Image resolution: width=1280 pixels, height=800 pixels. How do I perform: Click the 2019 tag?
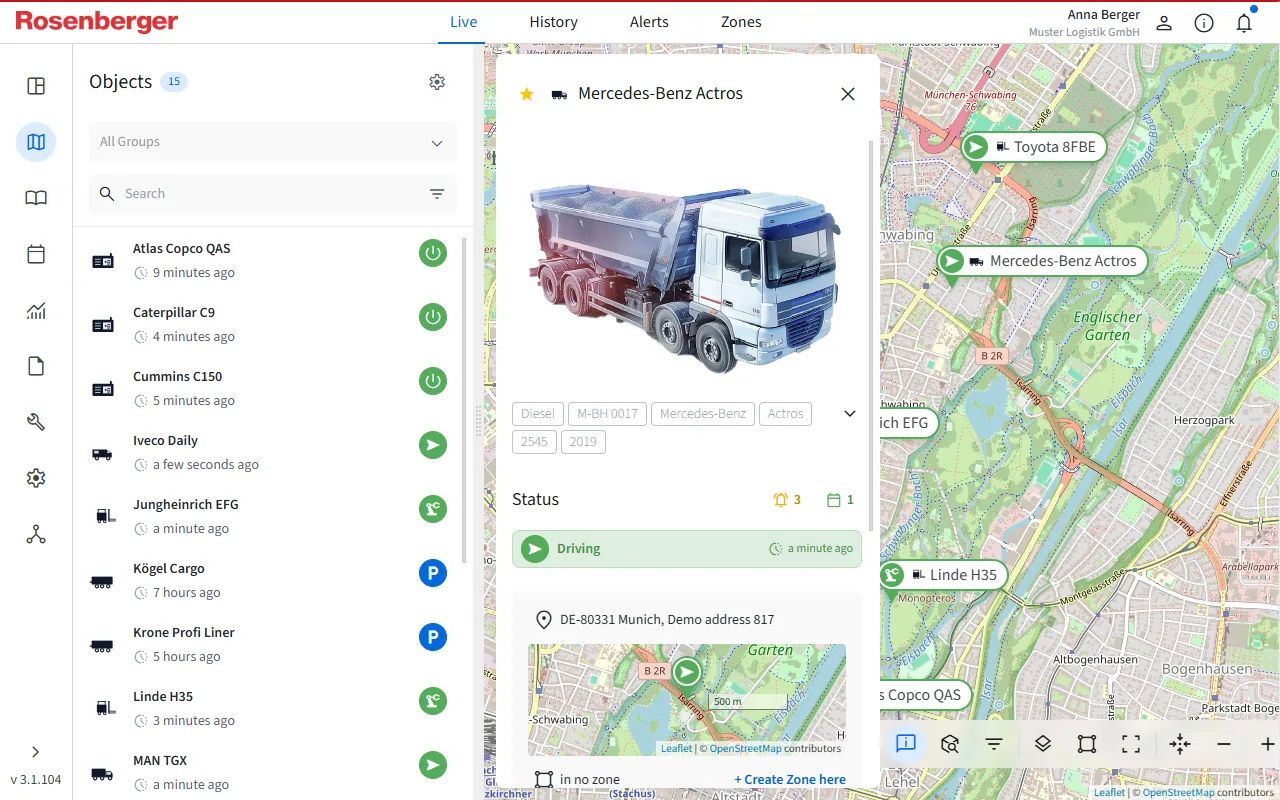[583, 442]
